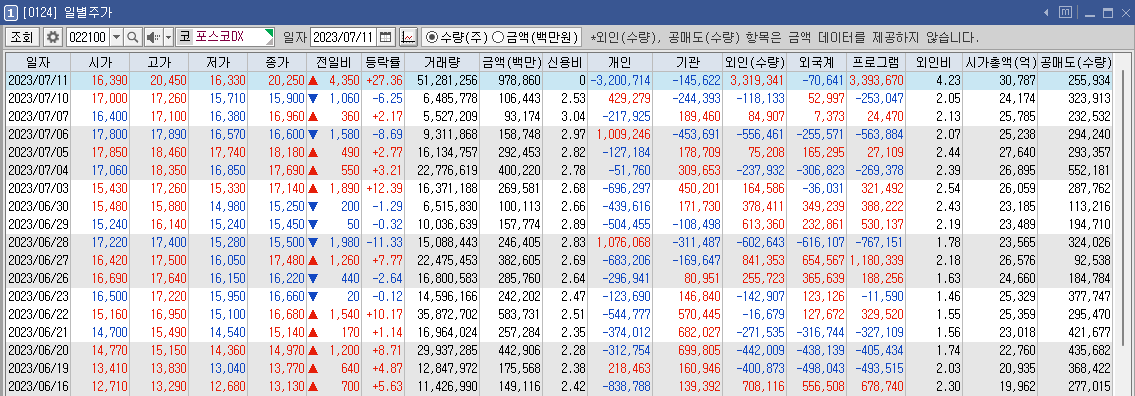Click the change rate +27.36
The width and height of the screenshot is (1135, 396).
(x=384, y=80)
